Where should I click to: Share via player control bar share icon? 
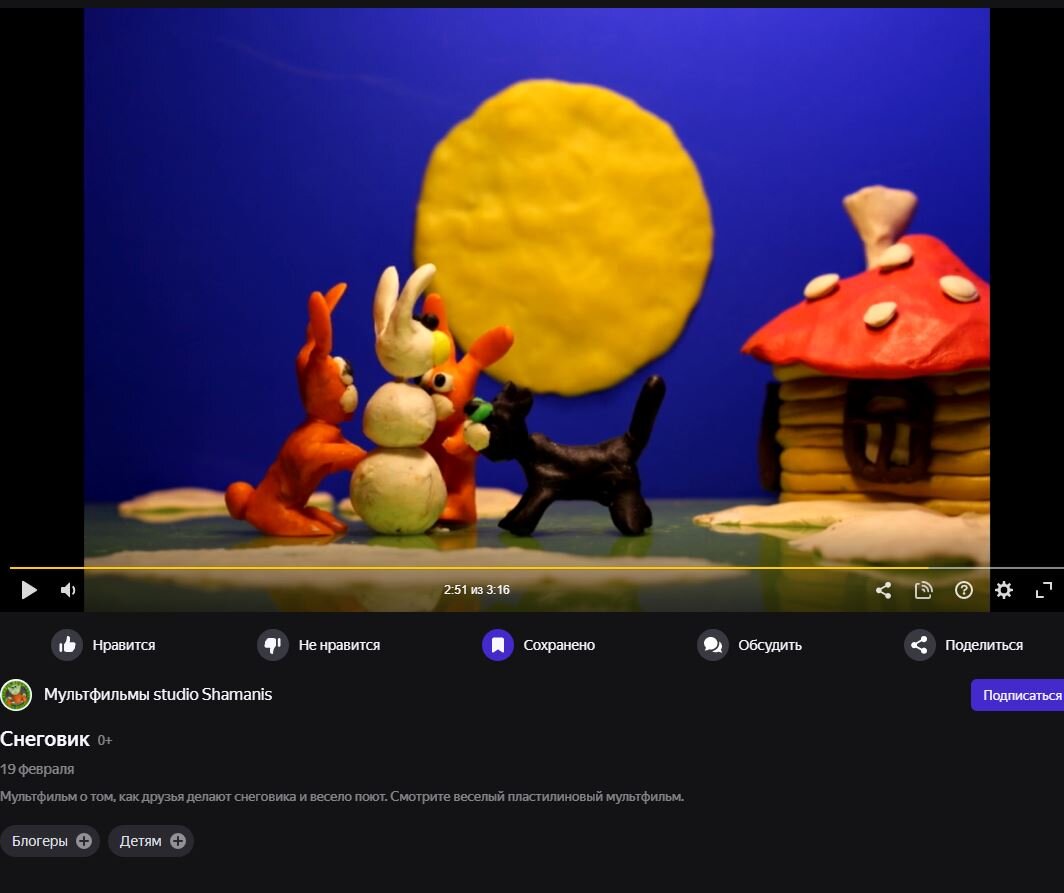(884, 590)
